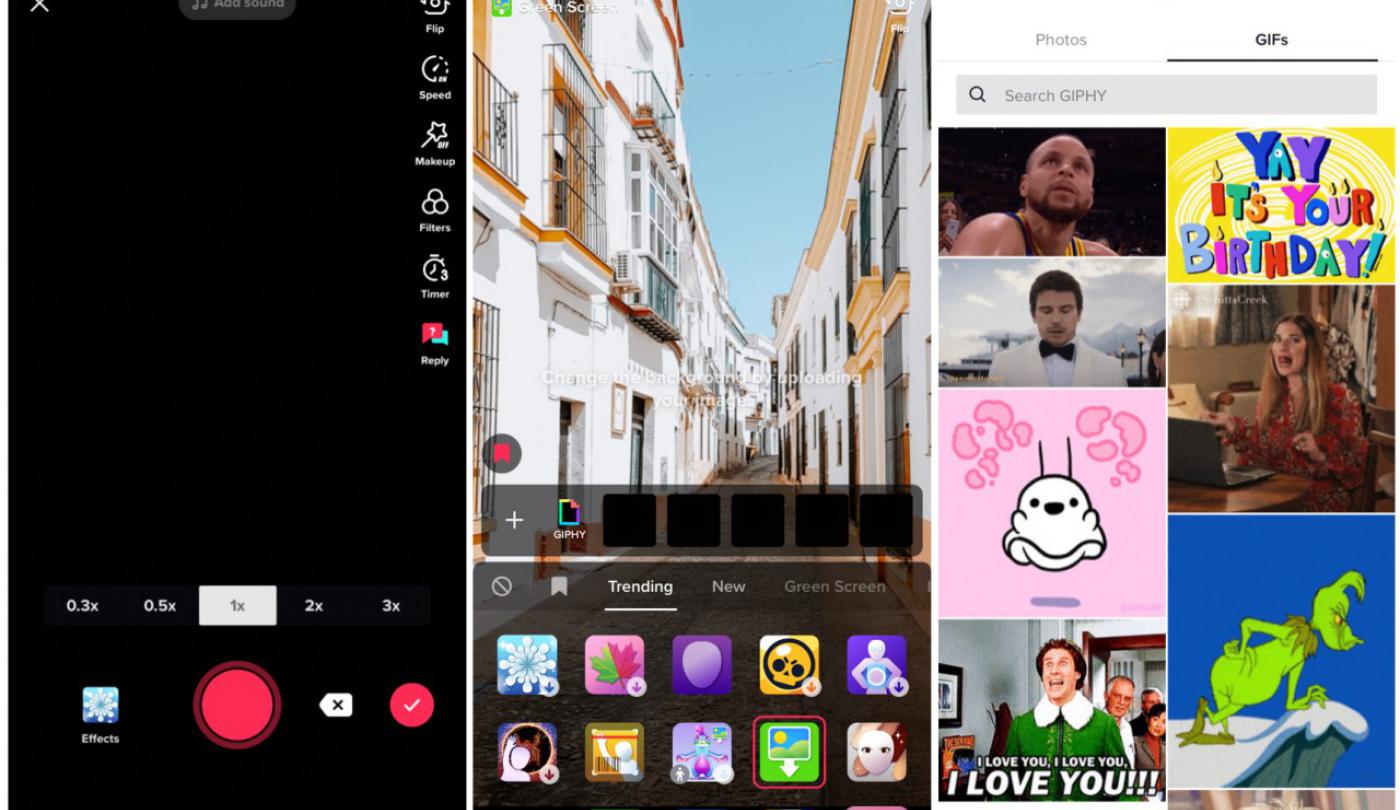Viewport: 1400px width, 810px height.
Task: Select the purple body figure effect
Action: coord(877,665)
